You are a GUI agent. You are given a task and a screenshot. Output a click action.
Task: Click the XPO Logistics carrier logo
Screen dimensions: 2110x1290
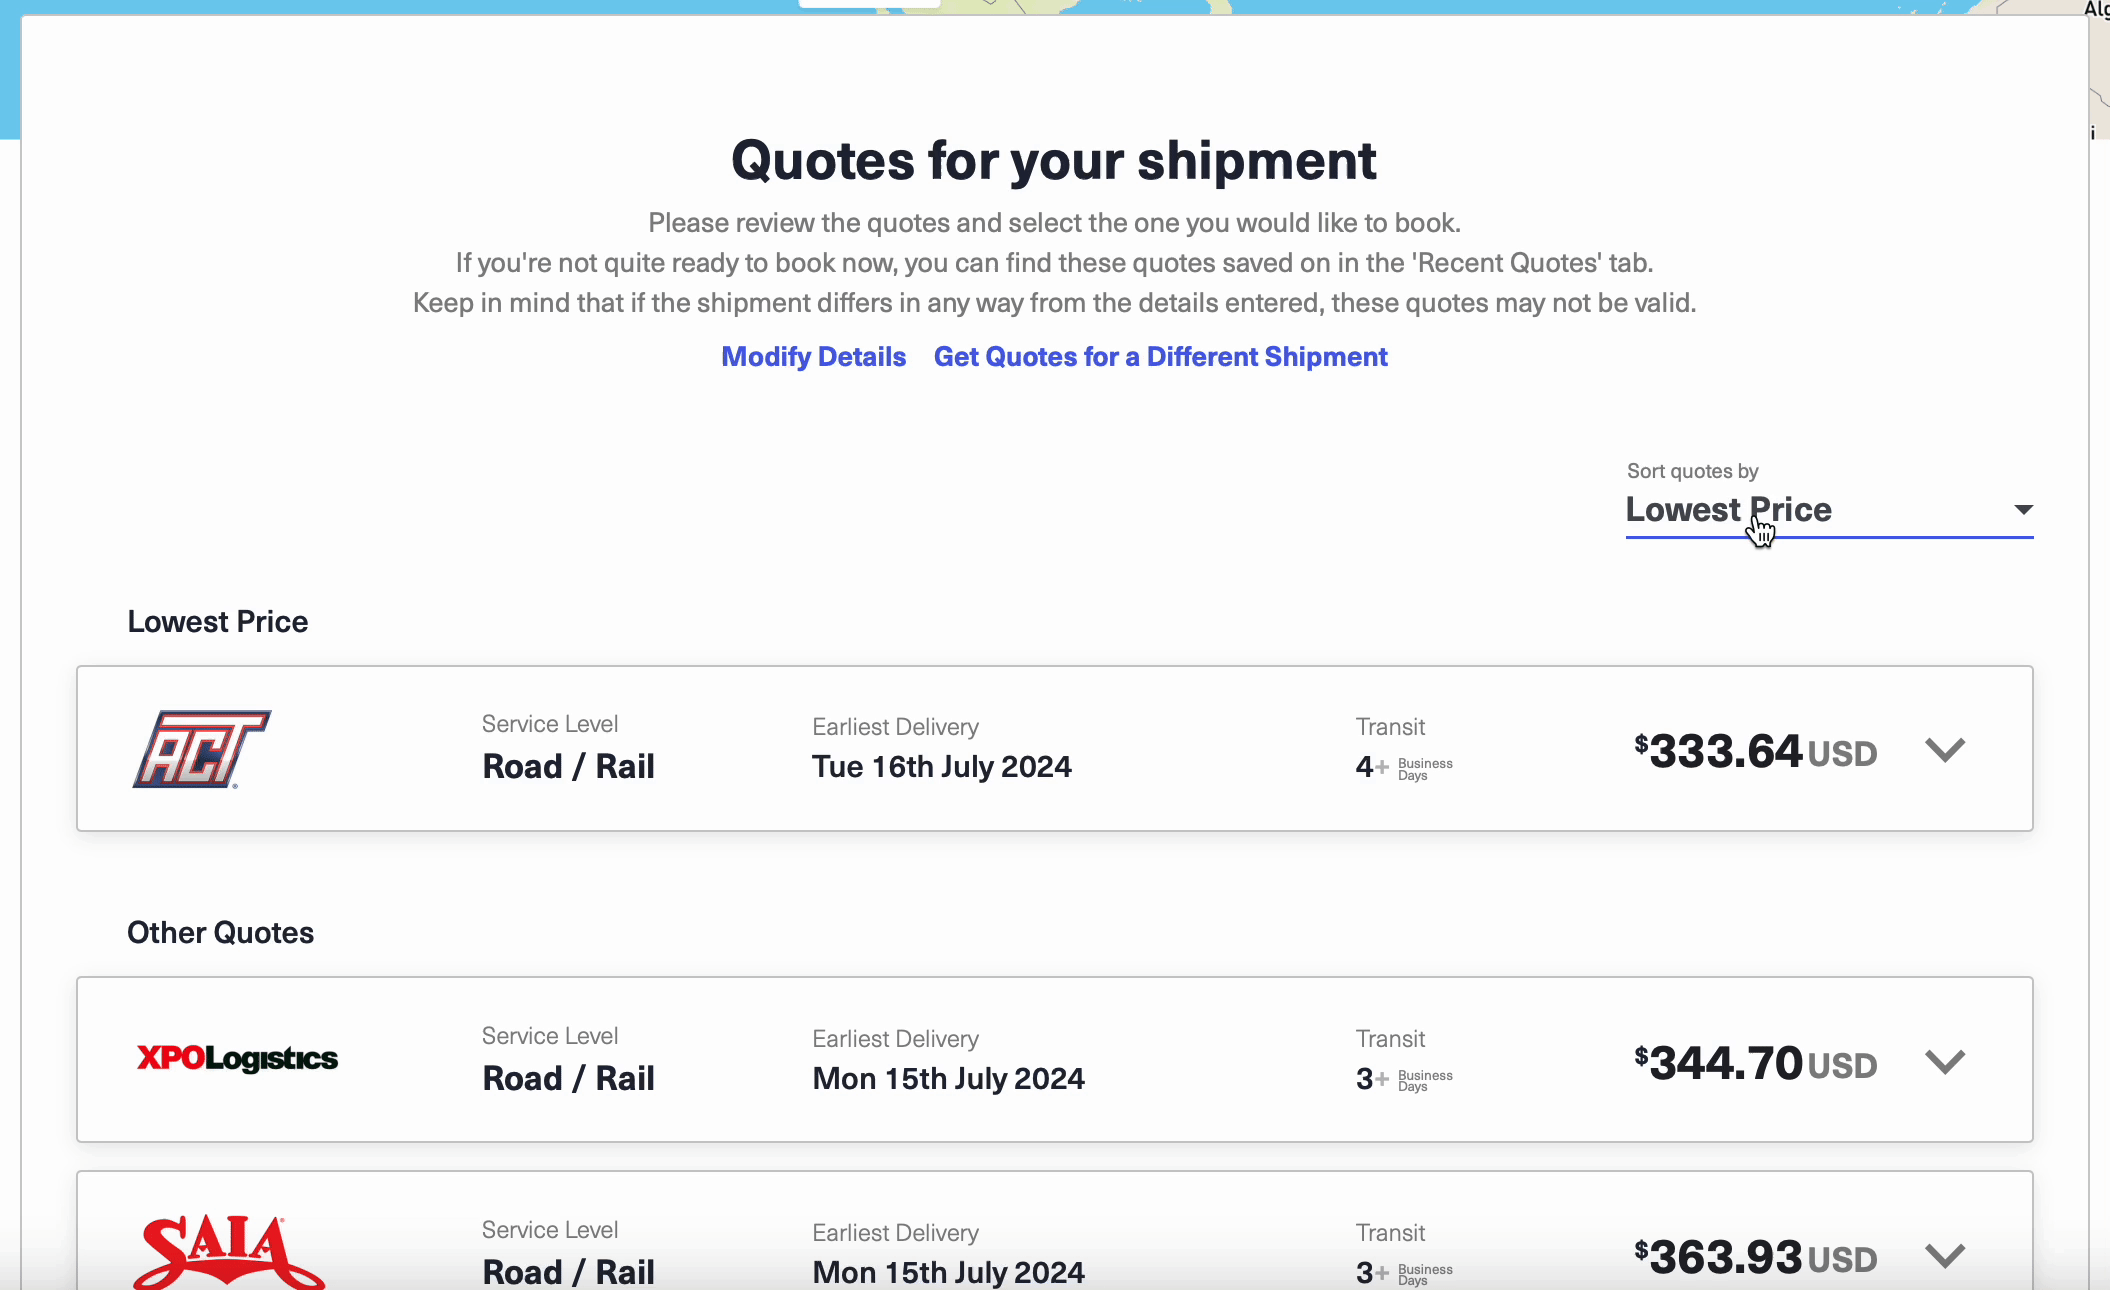pos(237,1058)
